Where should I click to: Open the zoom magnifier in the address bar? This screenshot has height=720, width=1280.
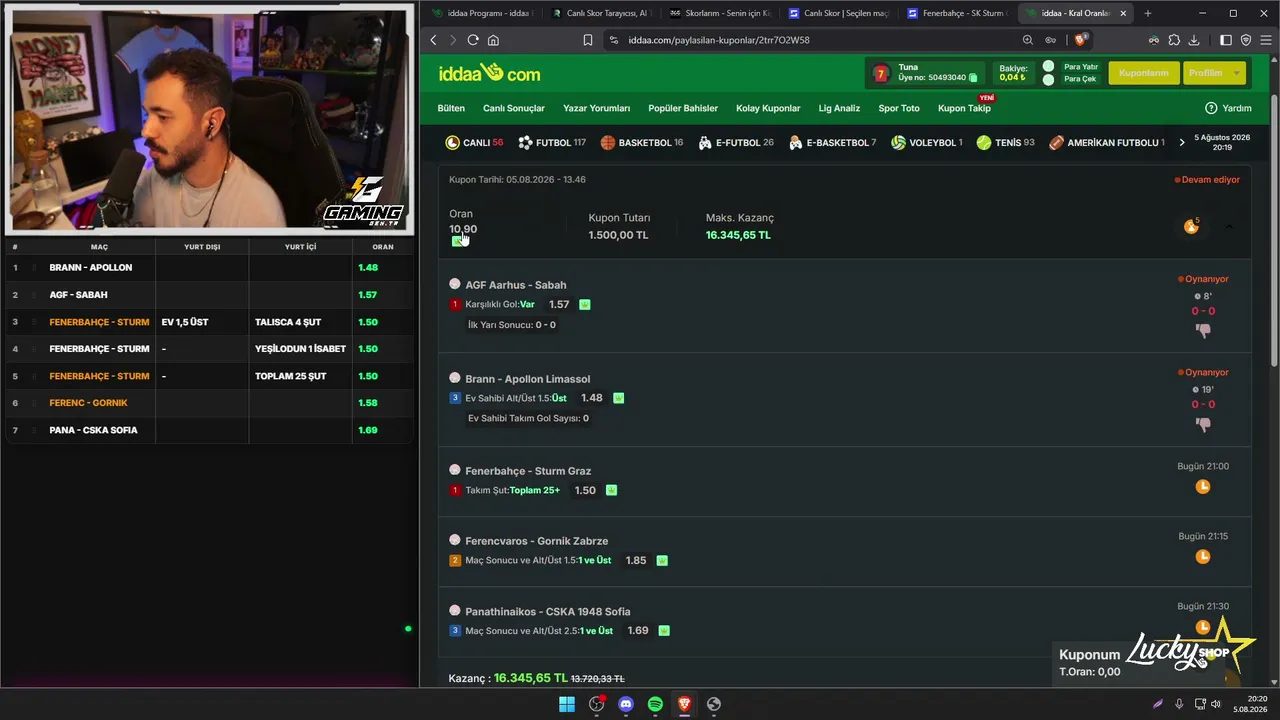1028,40
